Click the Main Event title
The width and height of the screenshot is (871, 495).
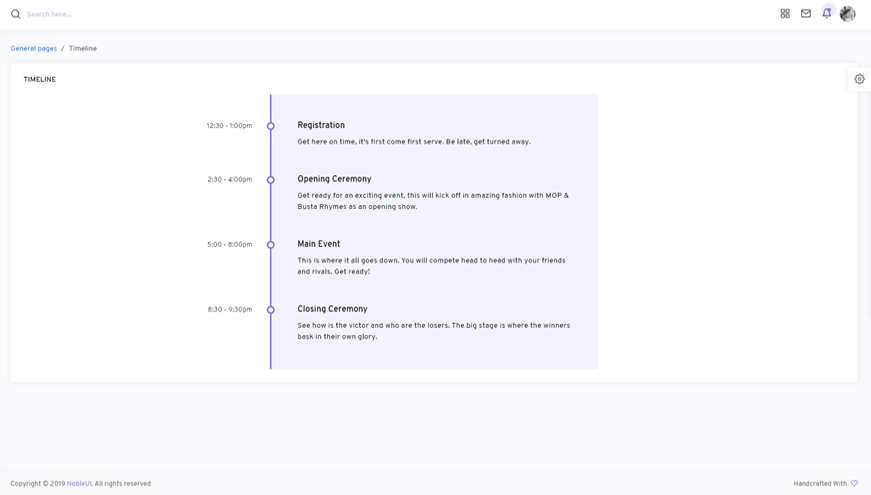click(x=319, y=244)
